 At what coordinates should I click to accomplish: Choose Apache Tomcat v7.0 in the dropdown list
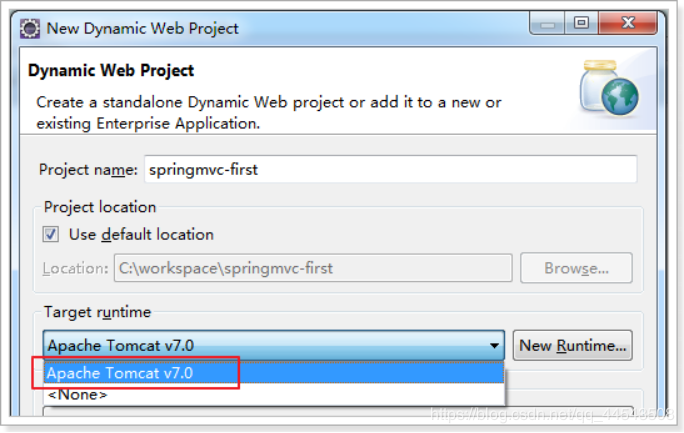click(120, 373)
